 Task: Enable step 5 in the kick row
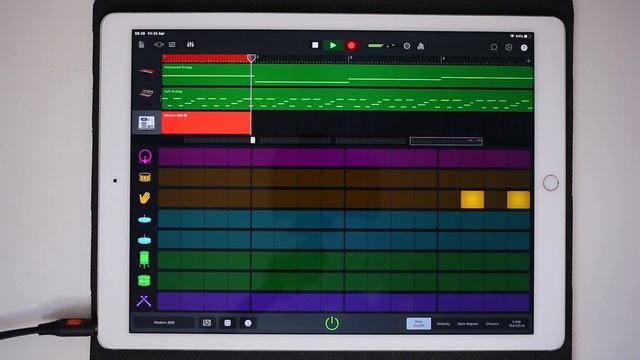tap(263, 157)
